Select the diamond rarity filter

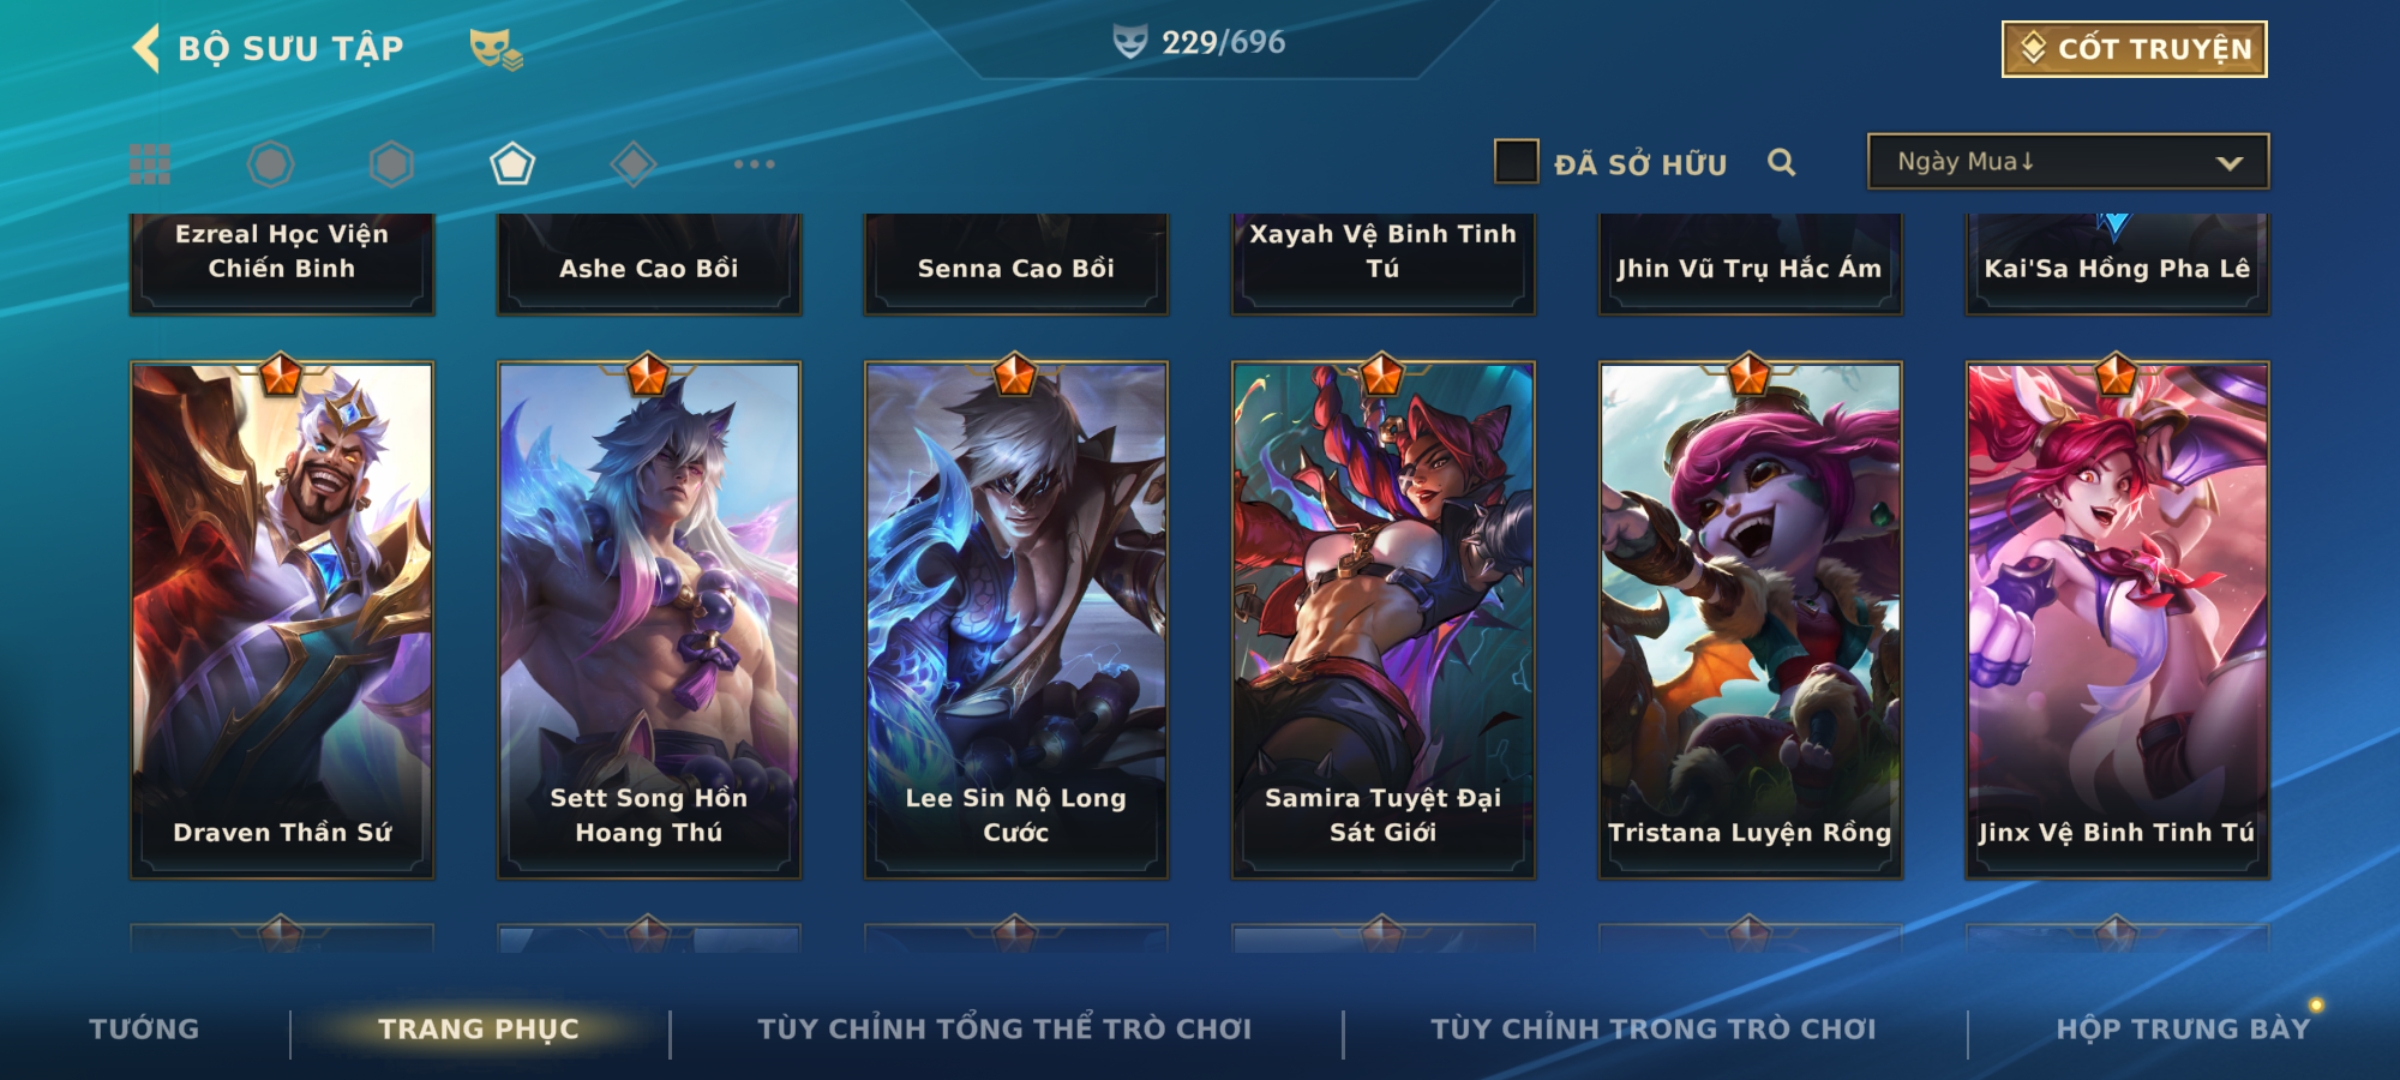633,164
